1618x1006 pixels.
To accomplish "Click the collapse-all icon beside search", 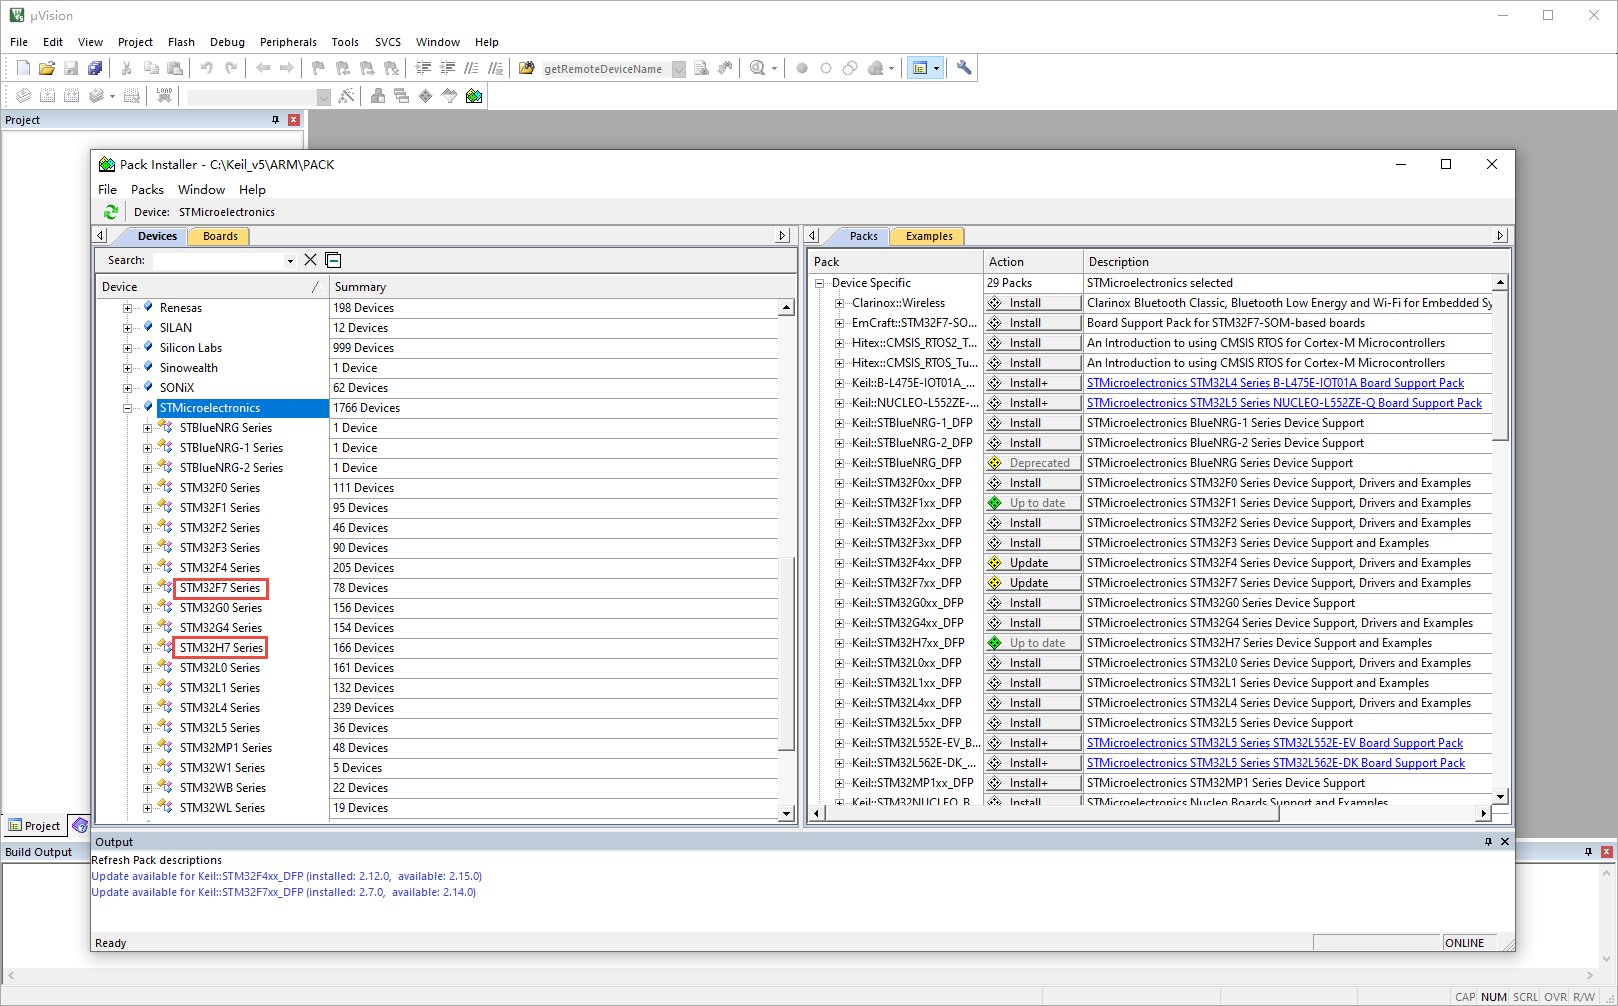I will tap(334, 260).
